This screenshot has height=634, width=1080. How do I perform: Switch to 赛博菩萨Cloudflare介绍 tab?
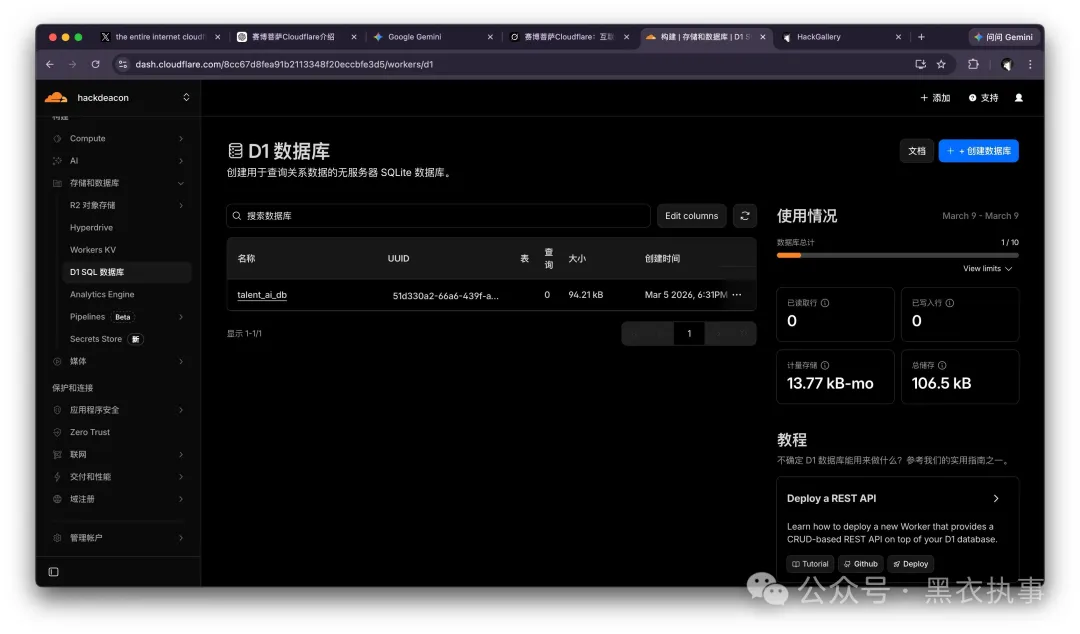click(x=296, y=37)
